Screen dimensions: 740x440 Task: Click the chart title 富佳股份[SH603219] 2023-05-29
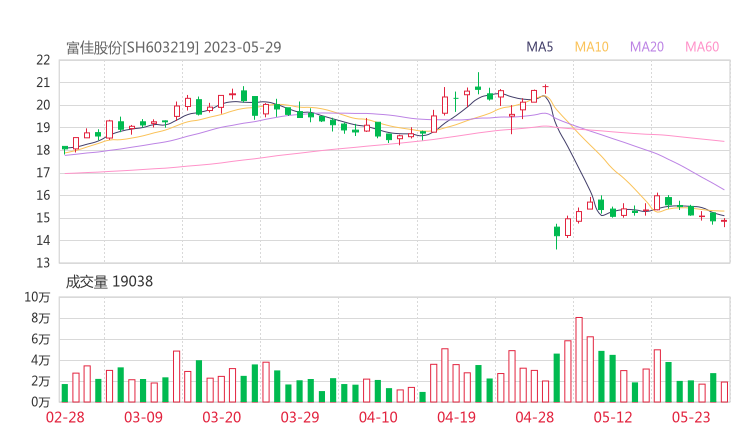point(174,48)
